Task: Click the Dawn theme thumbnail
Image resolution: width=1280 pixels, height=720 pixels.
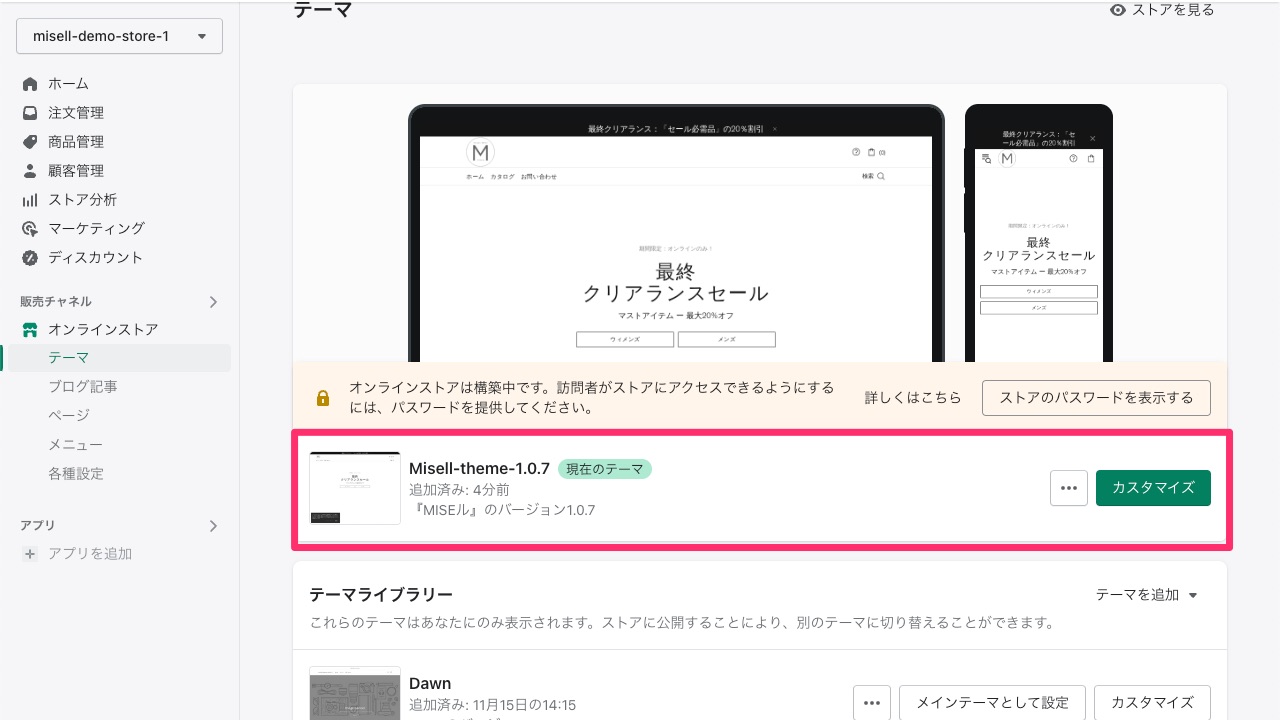Action: point(355,693)
